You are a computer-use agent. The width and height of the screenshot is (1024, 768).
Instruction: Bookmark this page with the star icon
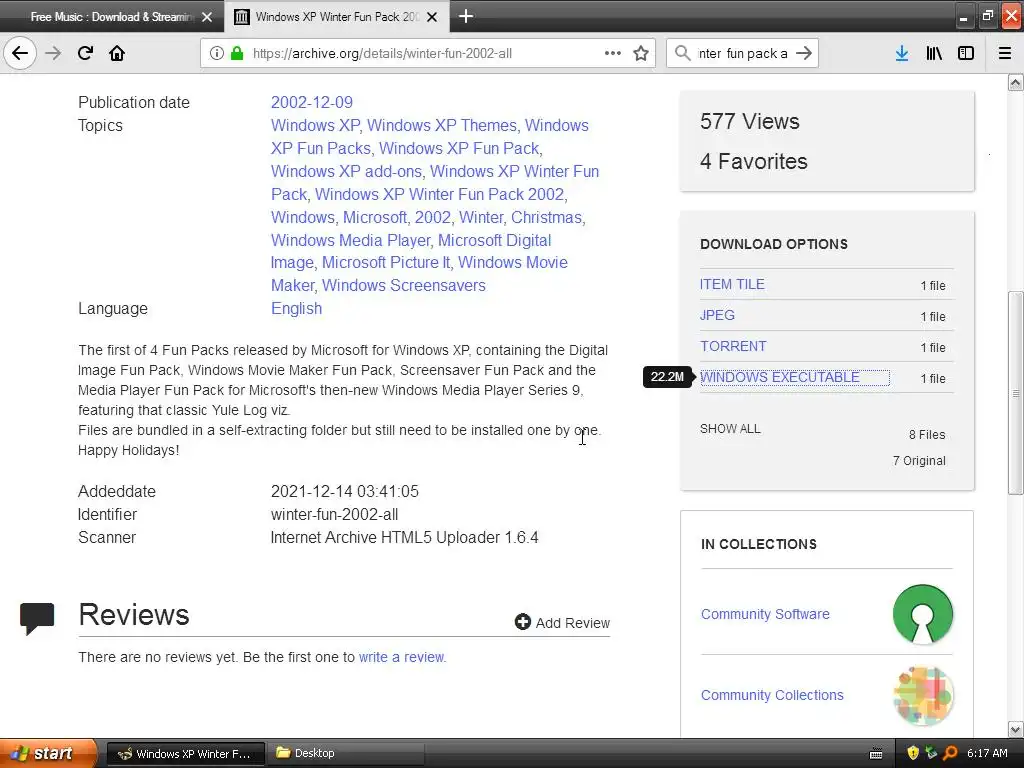coord(641,53)
